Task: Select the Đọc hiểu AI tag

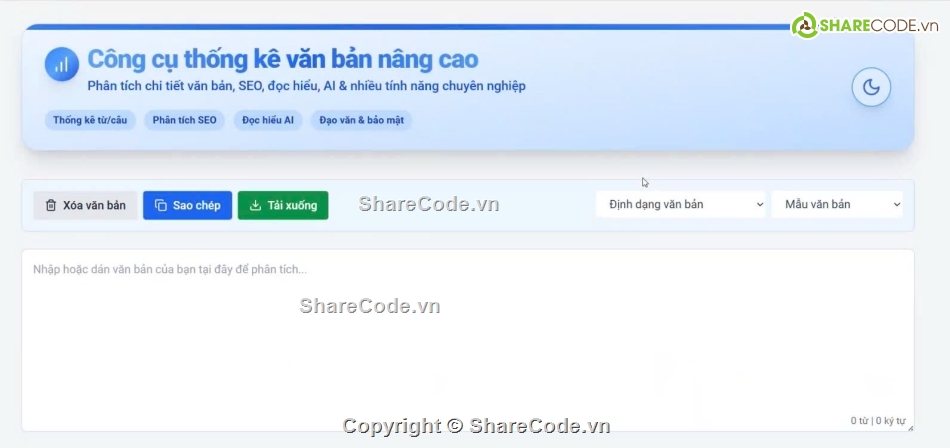Action: (268, 120)
